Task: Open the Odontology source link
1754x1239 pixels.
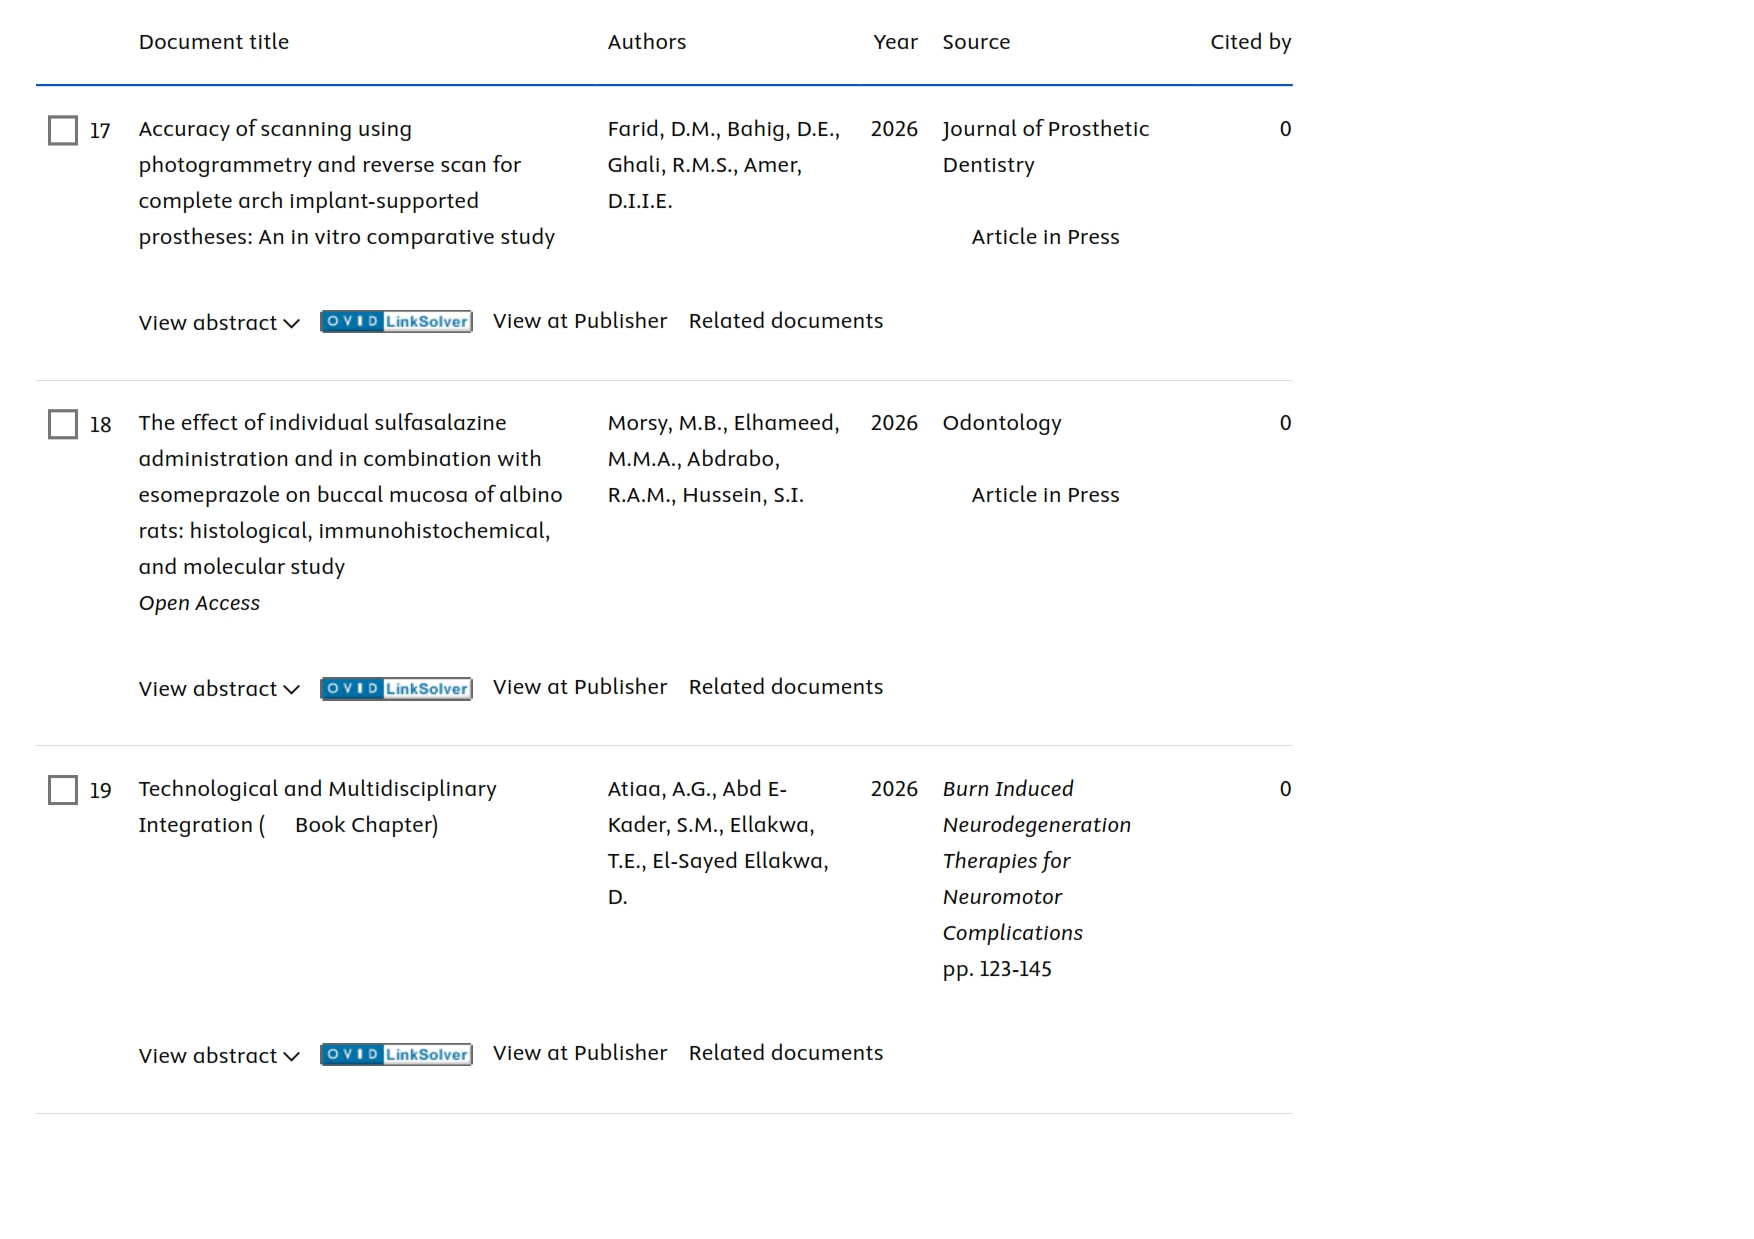Action: coord(1001,423)
